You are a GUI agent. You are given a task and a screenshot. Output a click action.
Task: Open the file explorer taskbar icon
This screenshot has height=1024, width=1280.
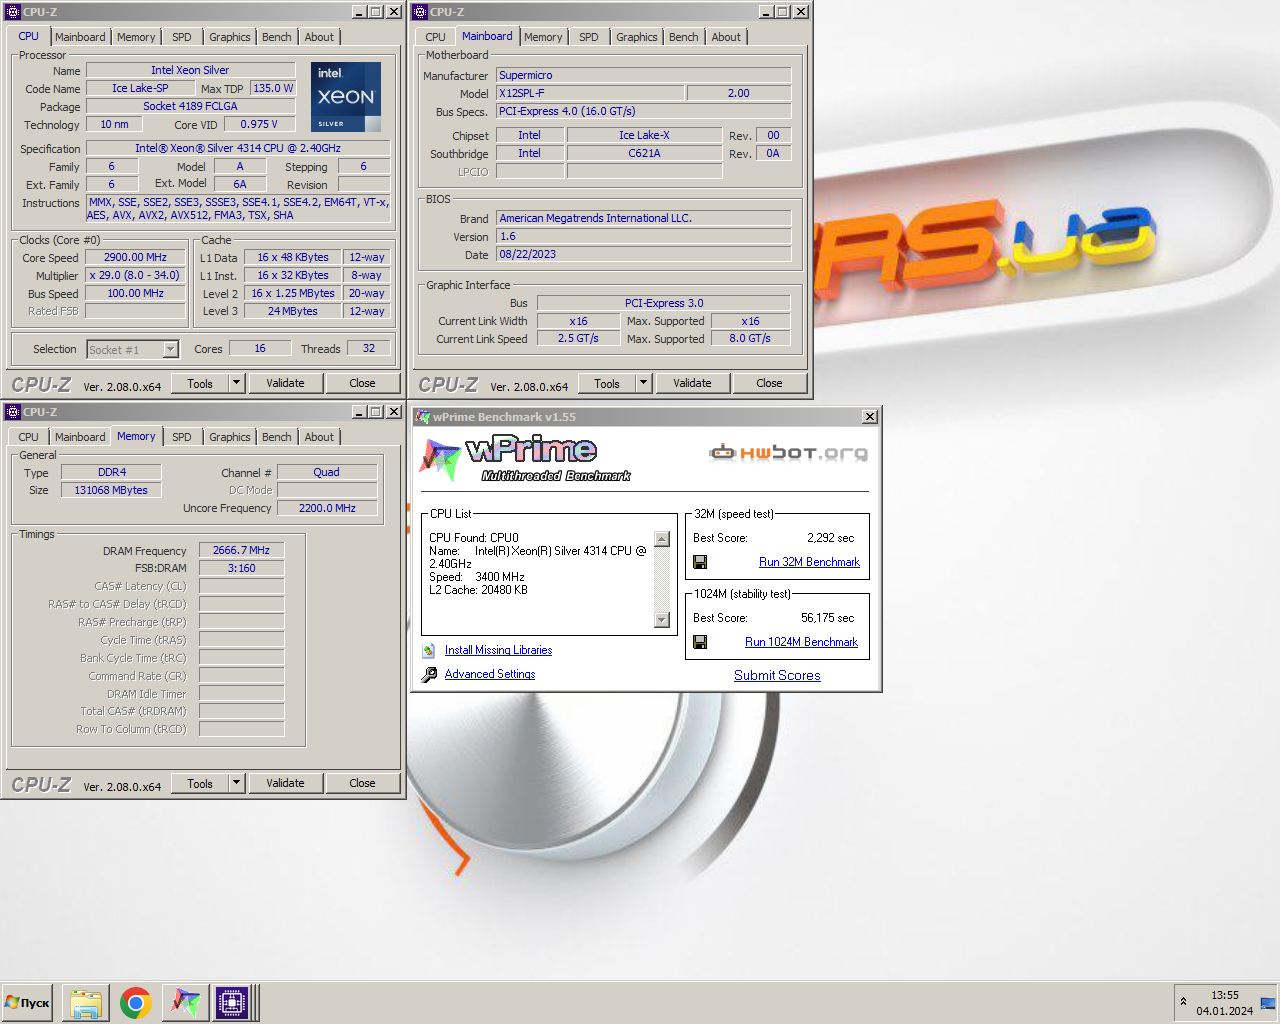[86, 1003]
